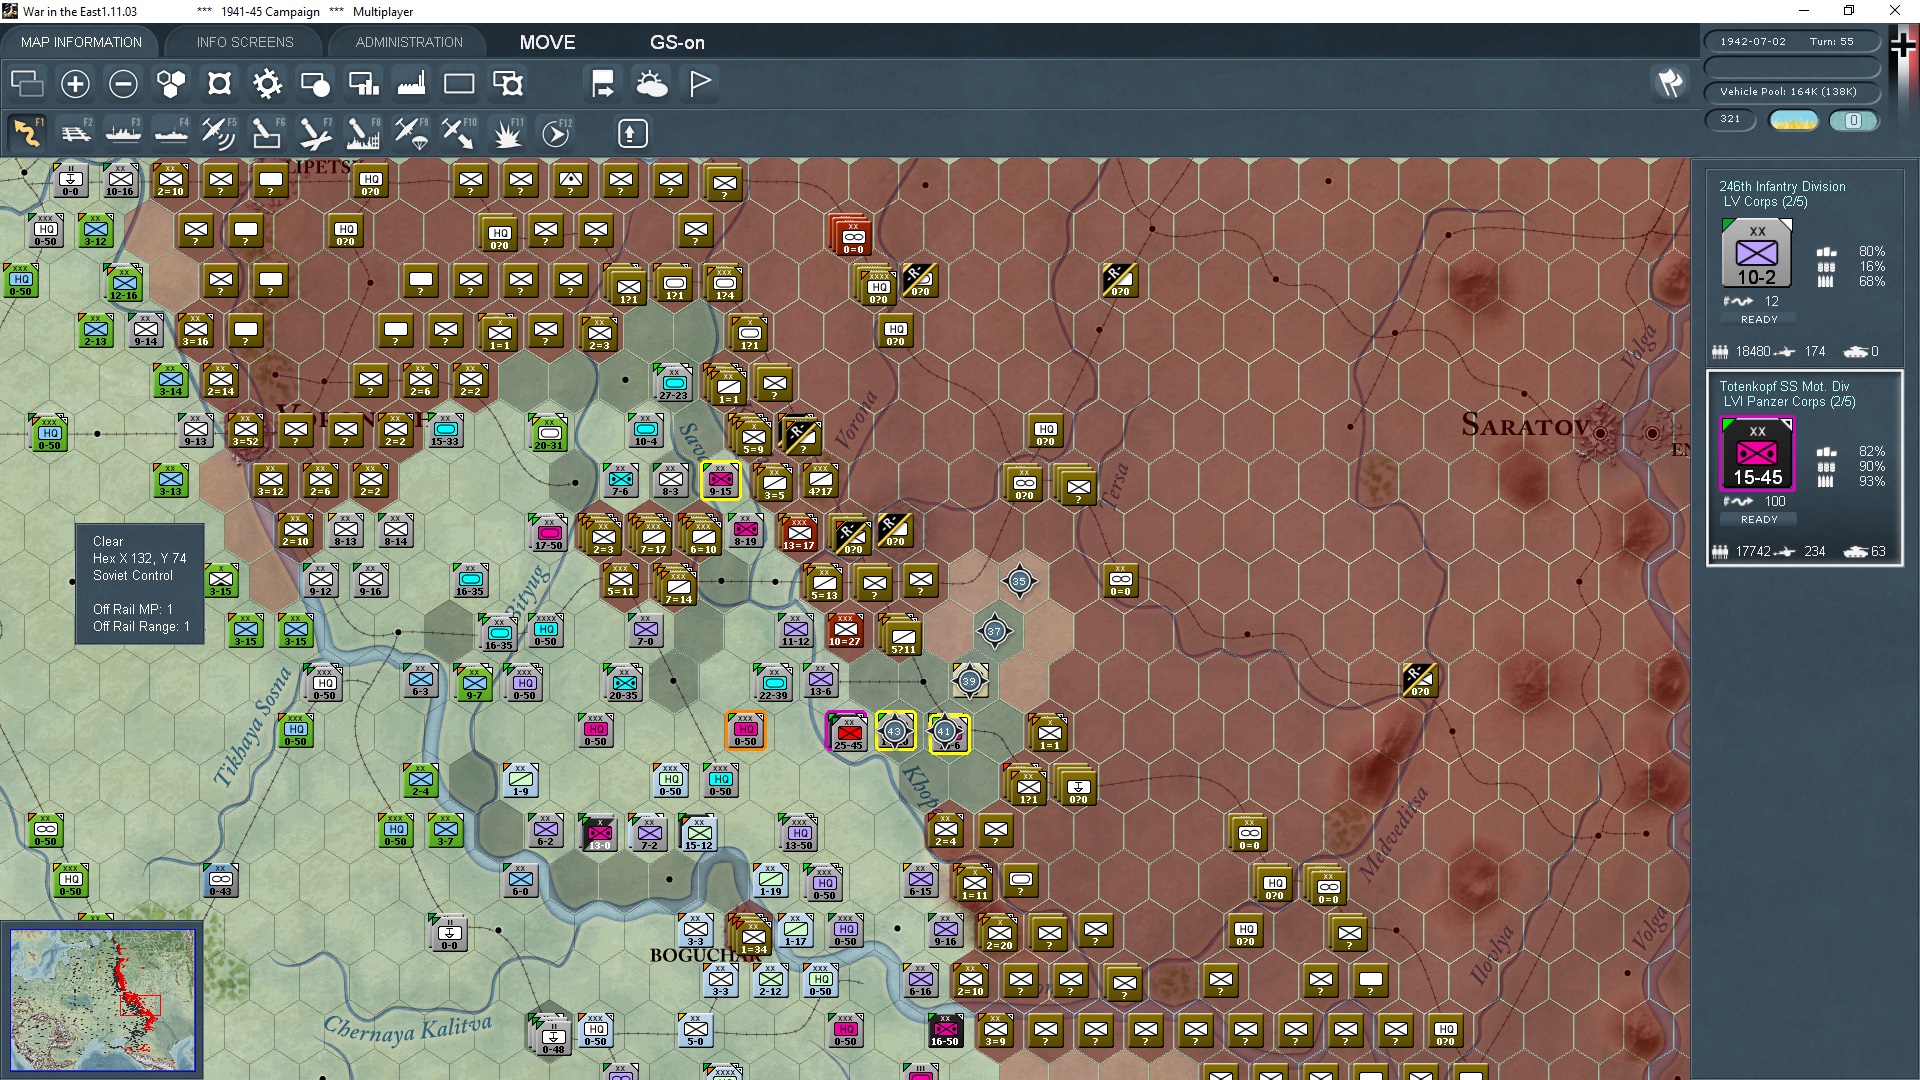Screen dimensions: 1920x1080
Task: Select the orange-outlined HQ 0-50 counter
Action: [745, 731]
